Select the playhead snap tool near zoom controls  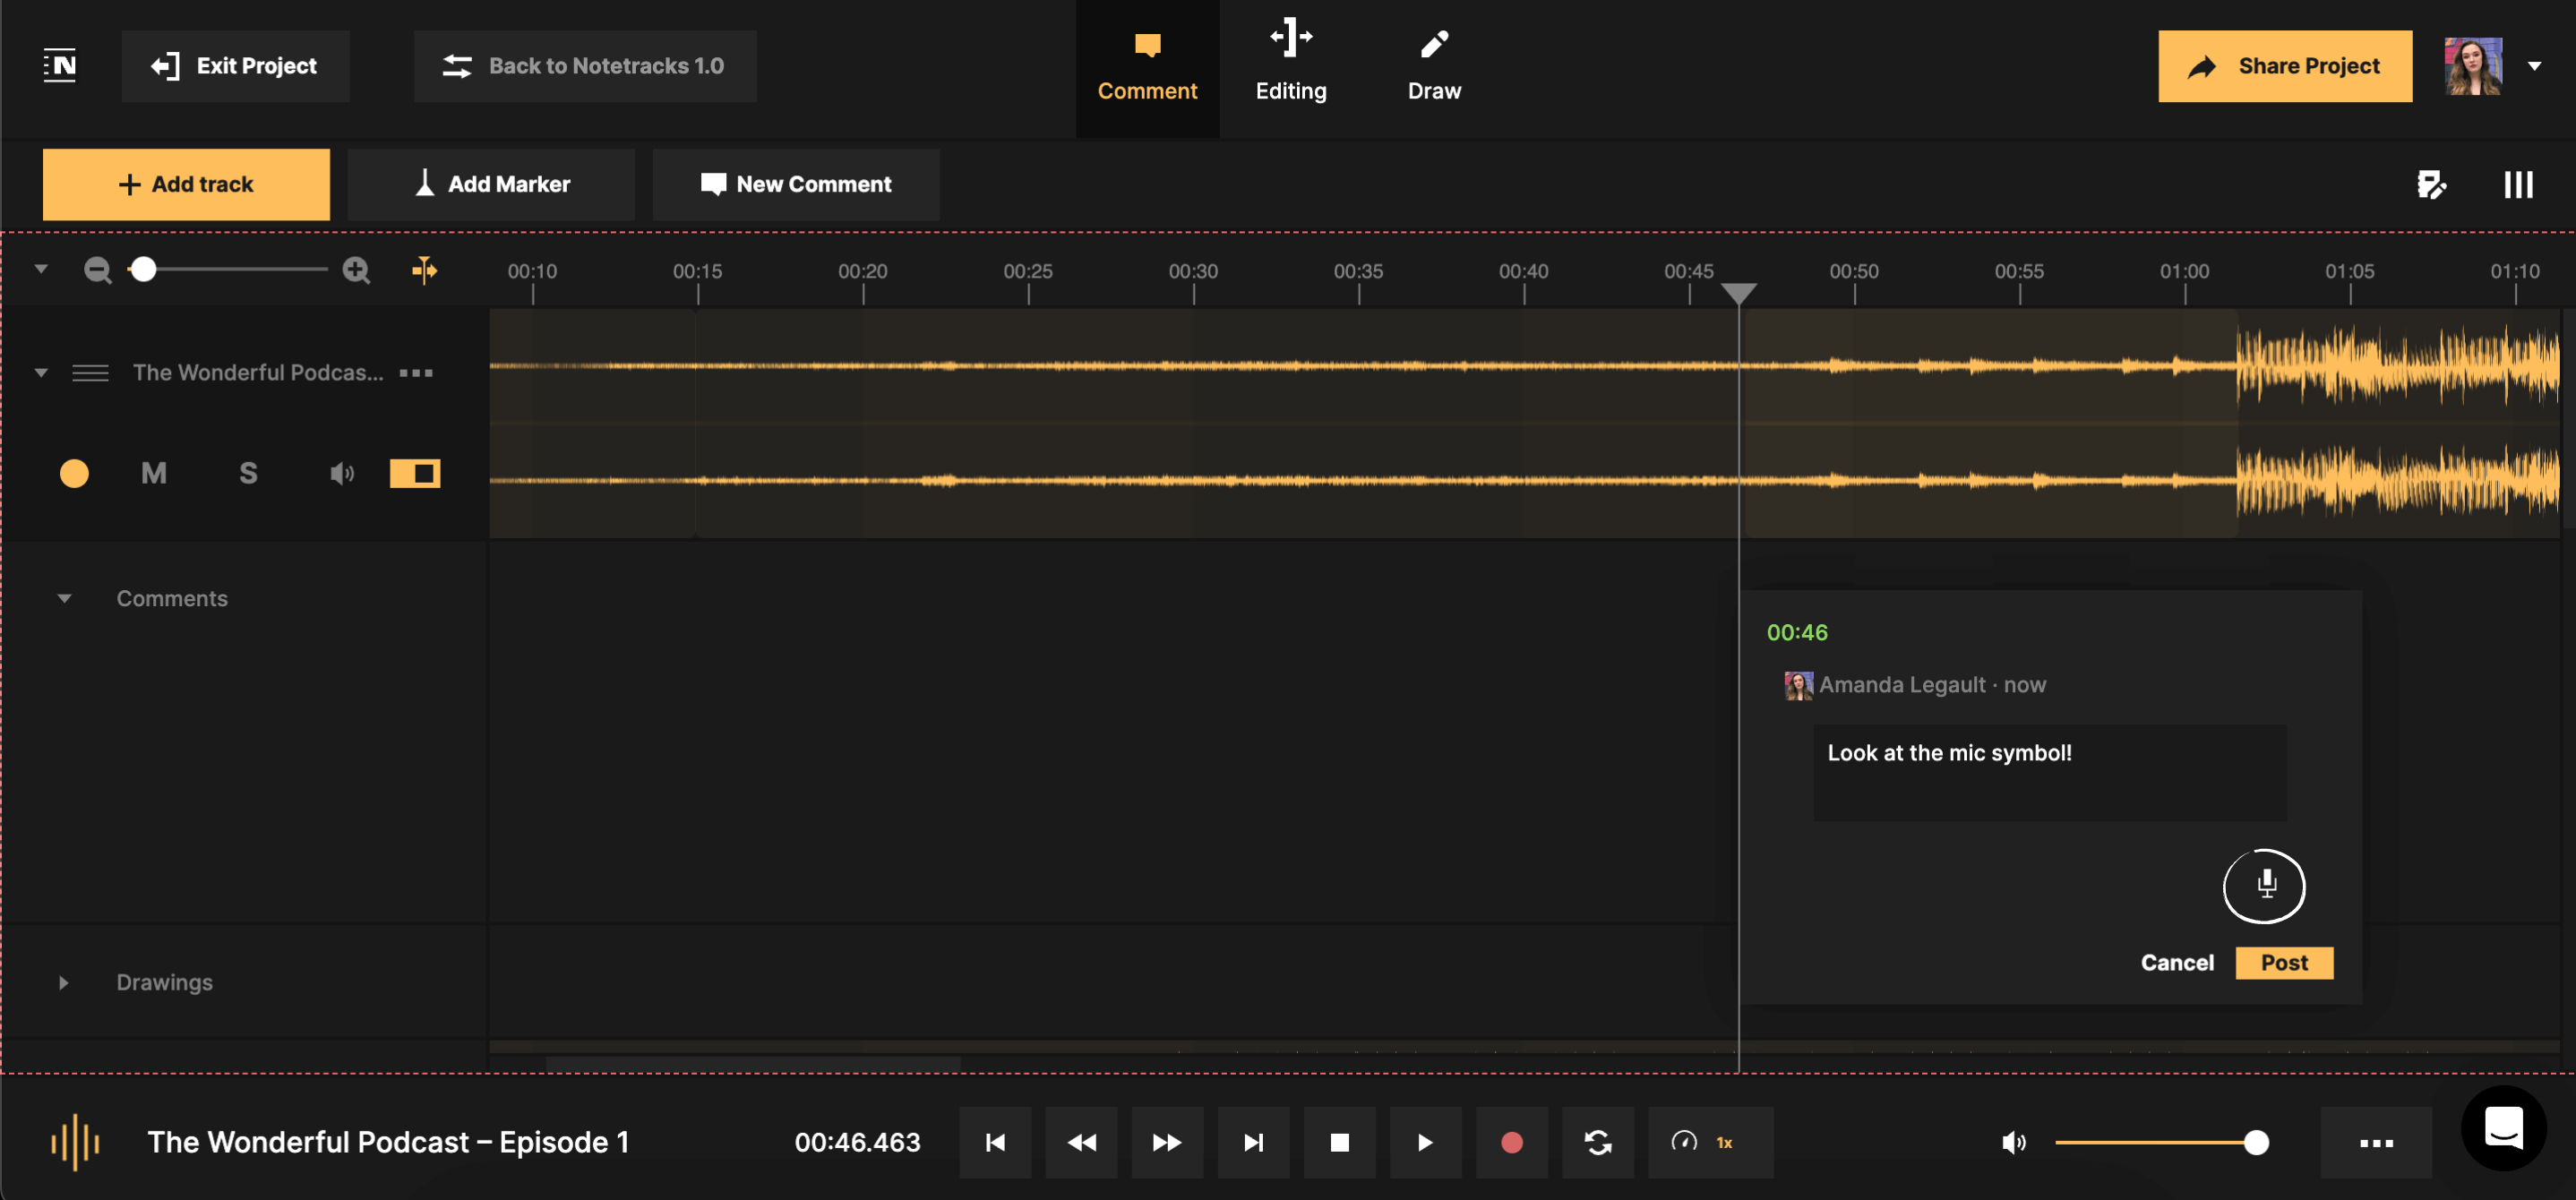pos(424,270)
